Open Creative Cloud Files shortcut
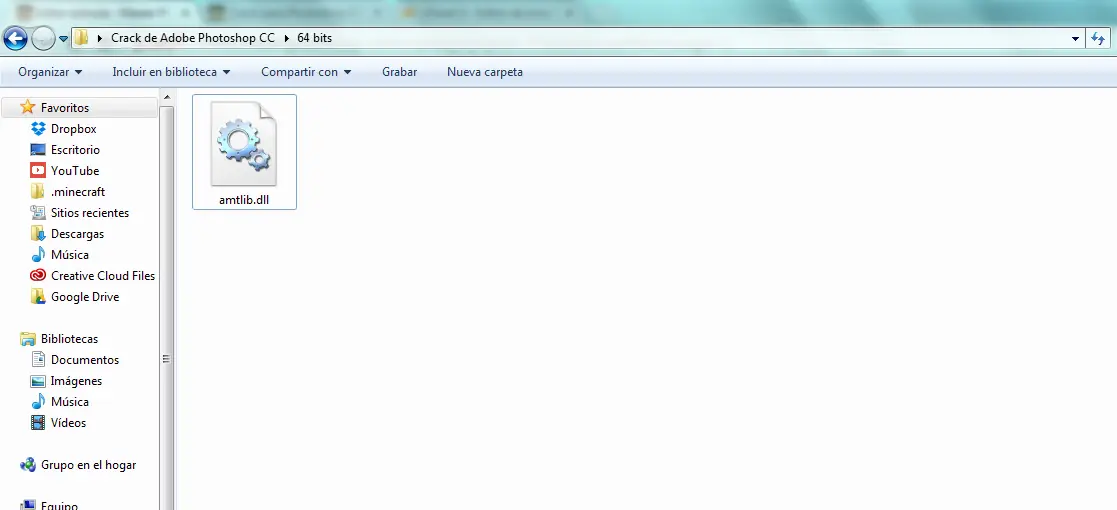 click(103, 276)
